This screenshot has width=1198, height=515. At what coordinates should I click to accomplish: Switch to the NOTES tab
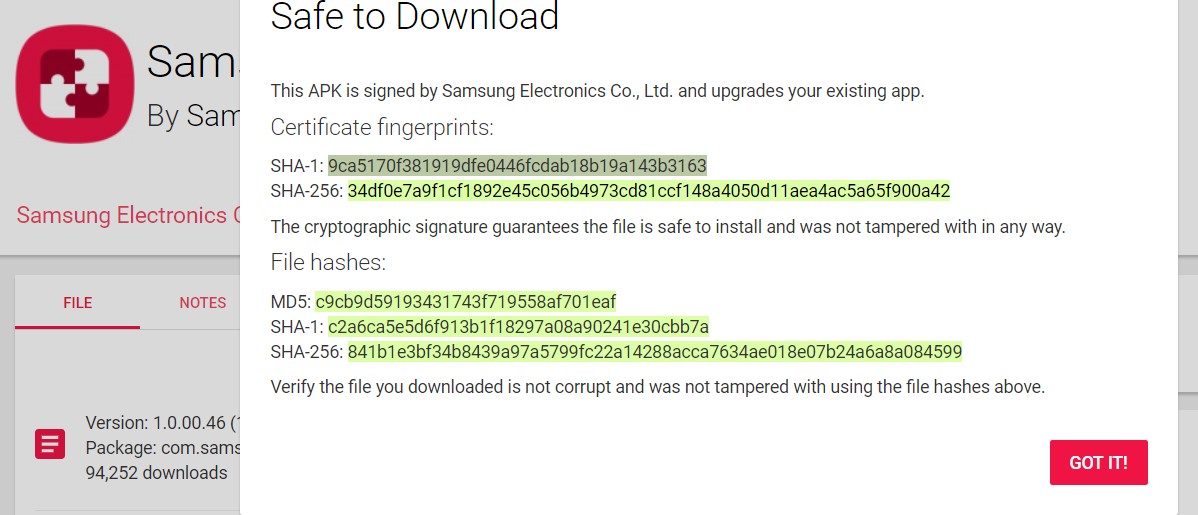tap(202, 303)
